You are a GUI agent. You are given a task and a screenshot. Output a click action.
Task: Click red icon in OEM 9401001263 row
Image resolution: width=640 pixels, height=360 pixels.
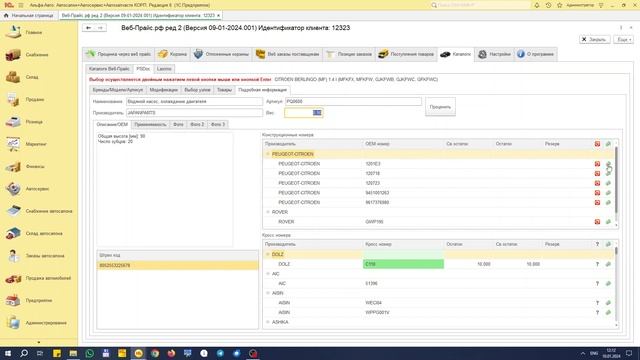(x=597, y=193)
